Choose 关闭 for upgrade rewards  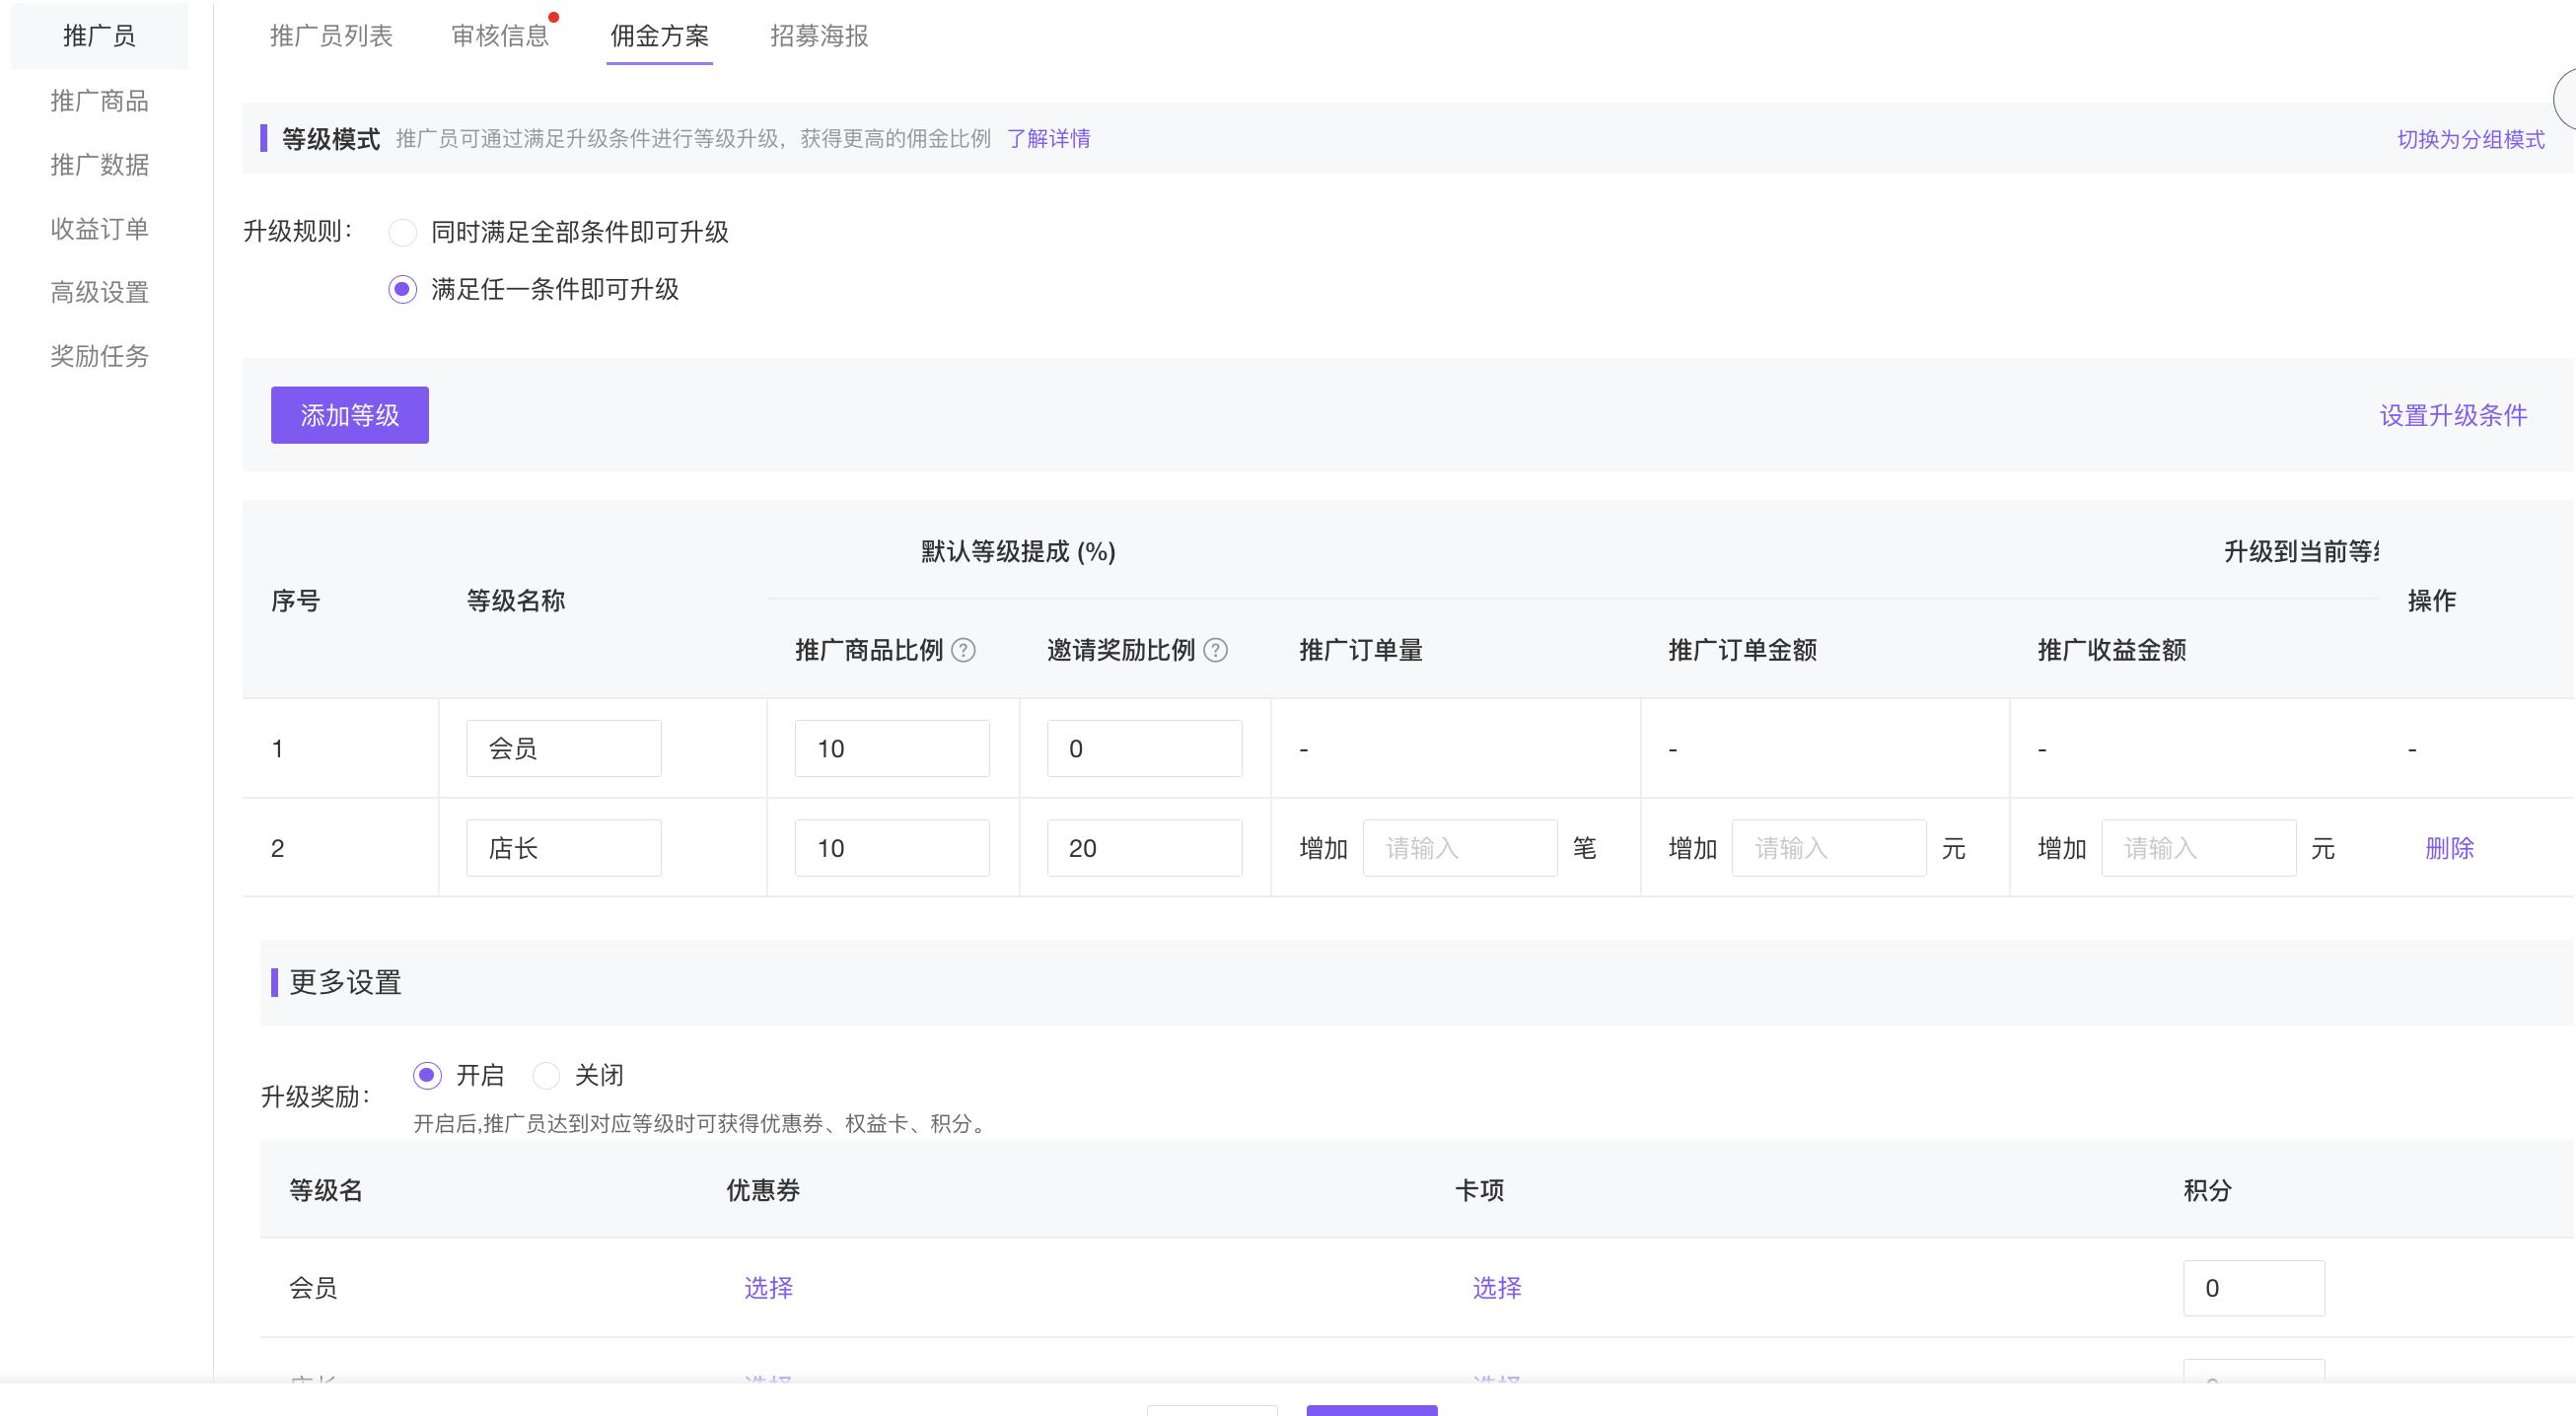point(546,1076)
